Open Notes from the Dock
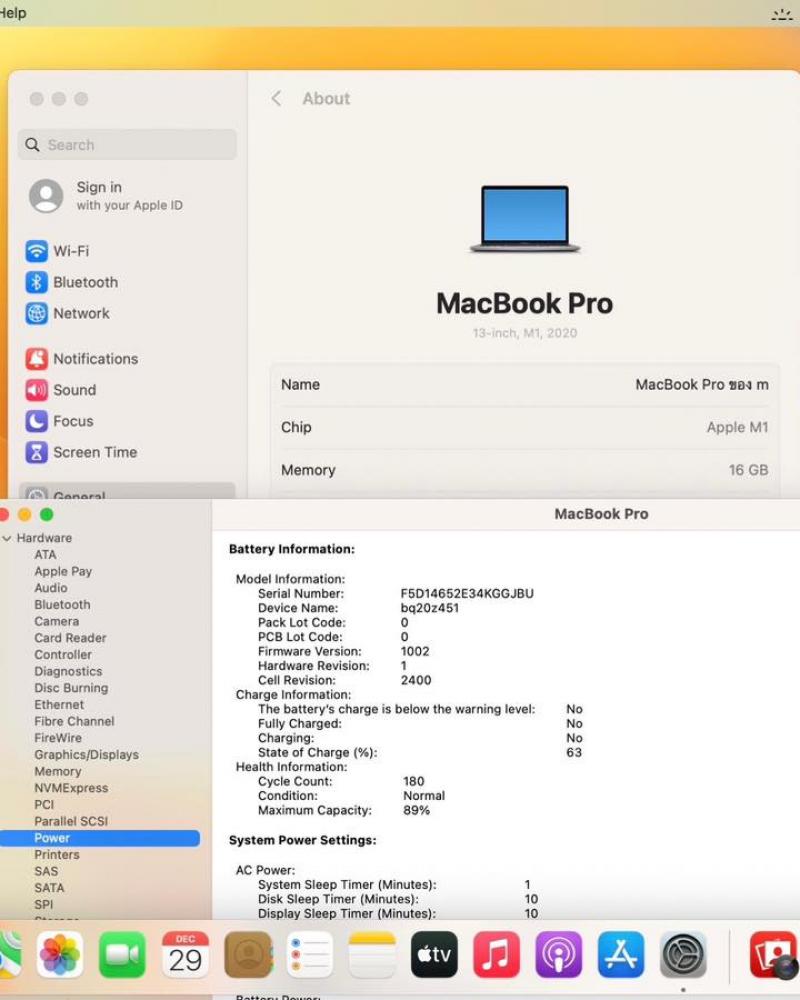 (x=372, y=955)
